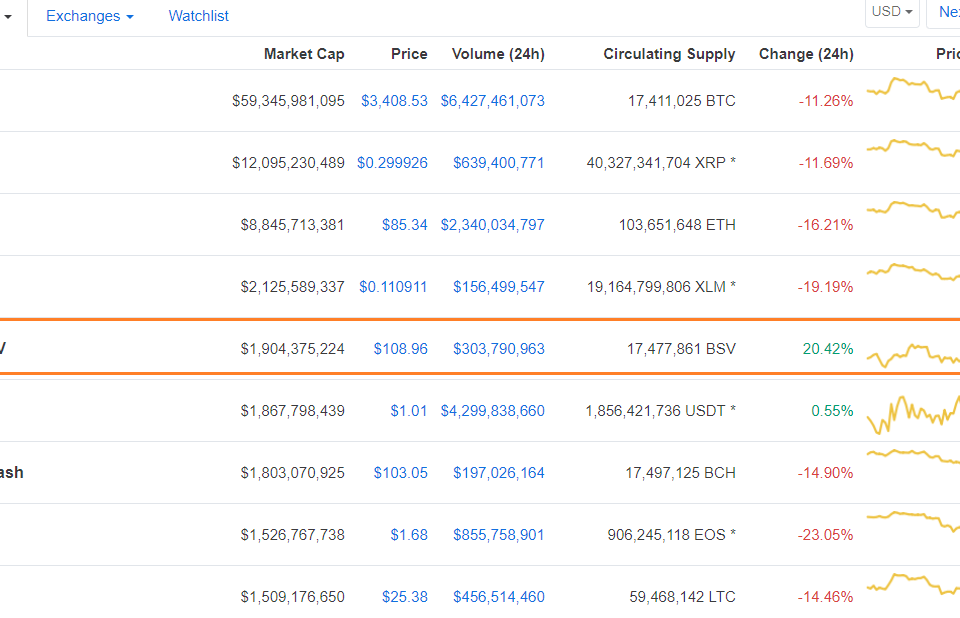The width and height of the screenshot is (960, 618).
Task: Open Litecoin price sparkline chart
Action: pos(913,584)
